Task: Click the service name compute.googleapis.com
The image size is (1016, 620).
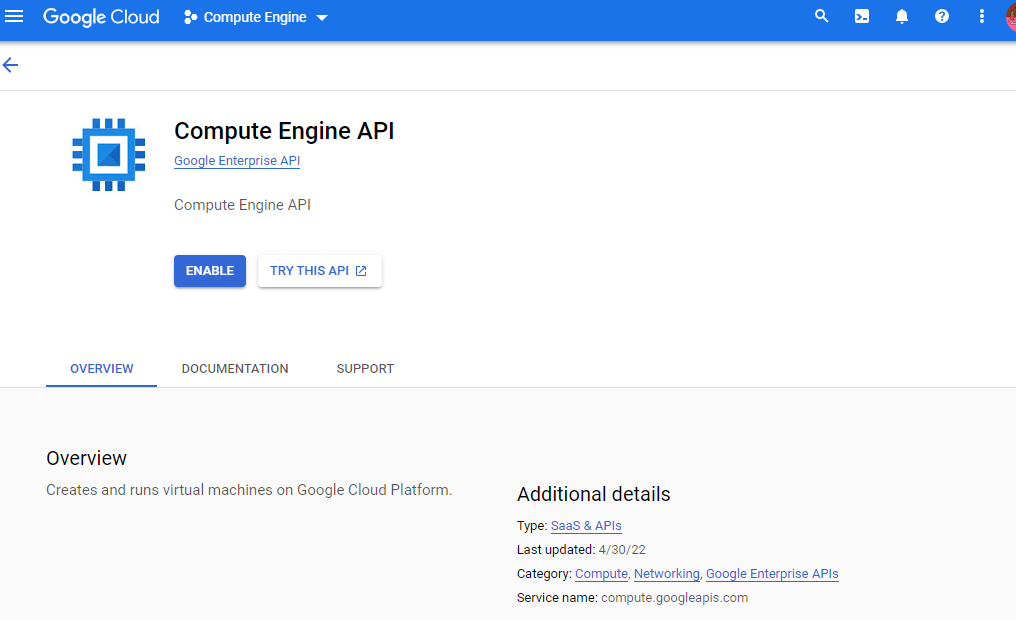Action: (x=675, y=597)
